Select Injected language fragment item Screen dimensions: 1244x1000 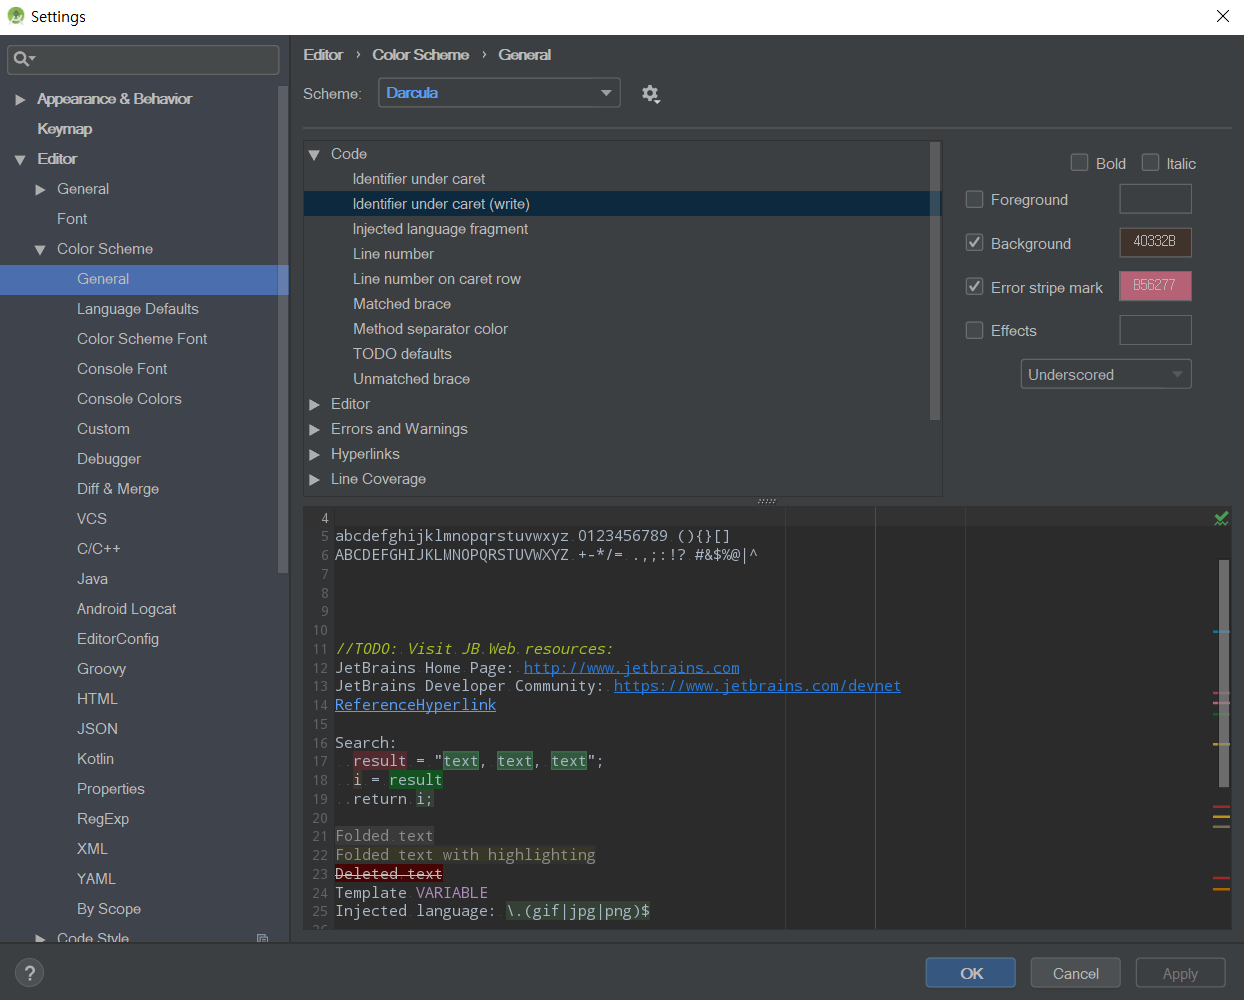tap(440, 229)
